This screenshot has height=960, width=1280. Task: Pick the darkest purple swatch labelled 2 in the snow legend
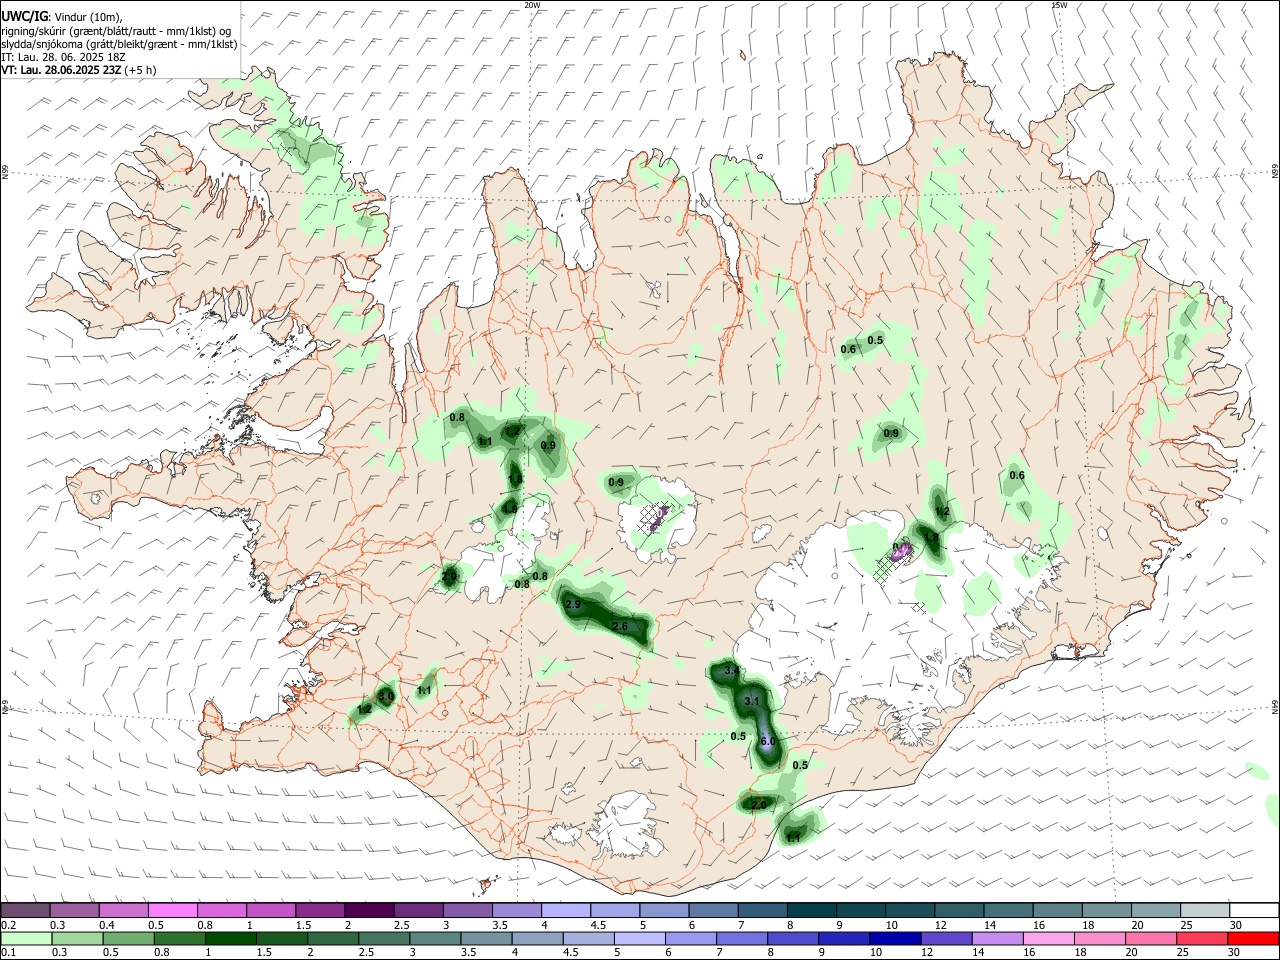pos(368,910)
